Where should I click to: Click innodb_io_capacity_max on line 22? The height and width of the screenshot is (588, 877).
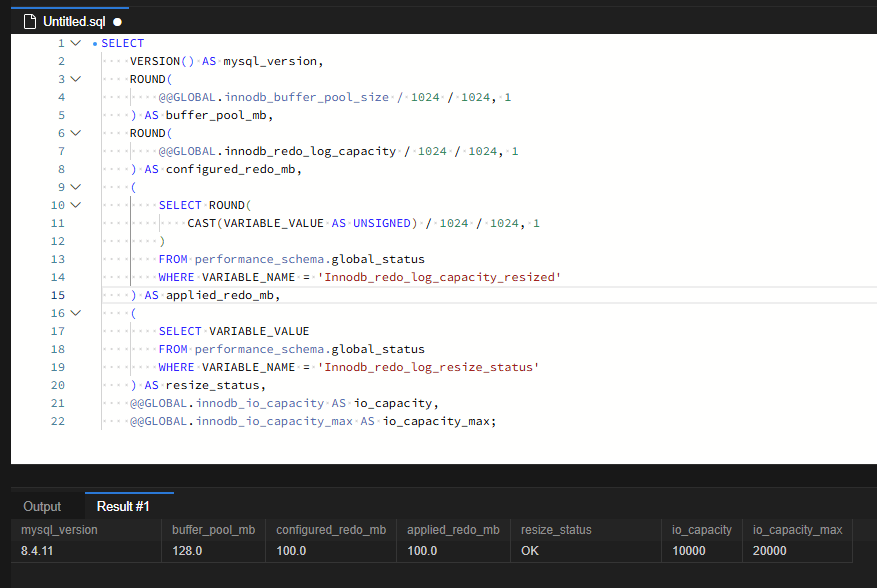274,421
